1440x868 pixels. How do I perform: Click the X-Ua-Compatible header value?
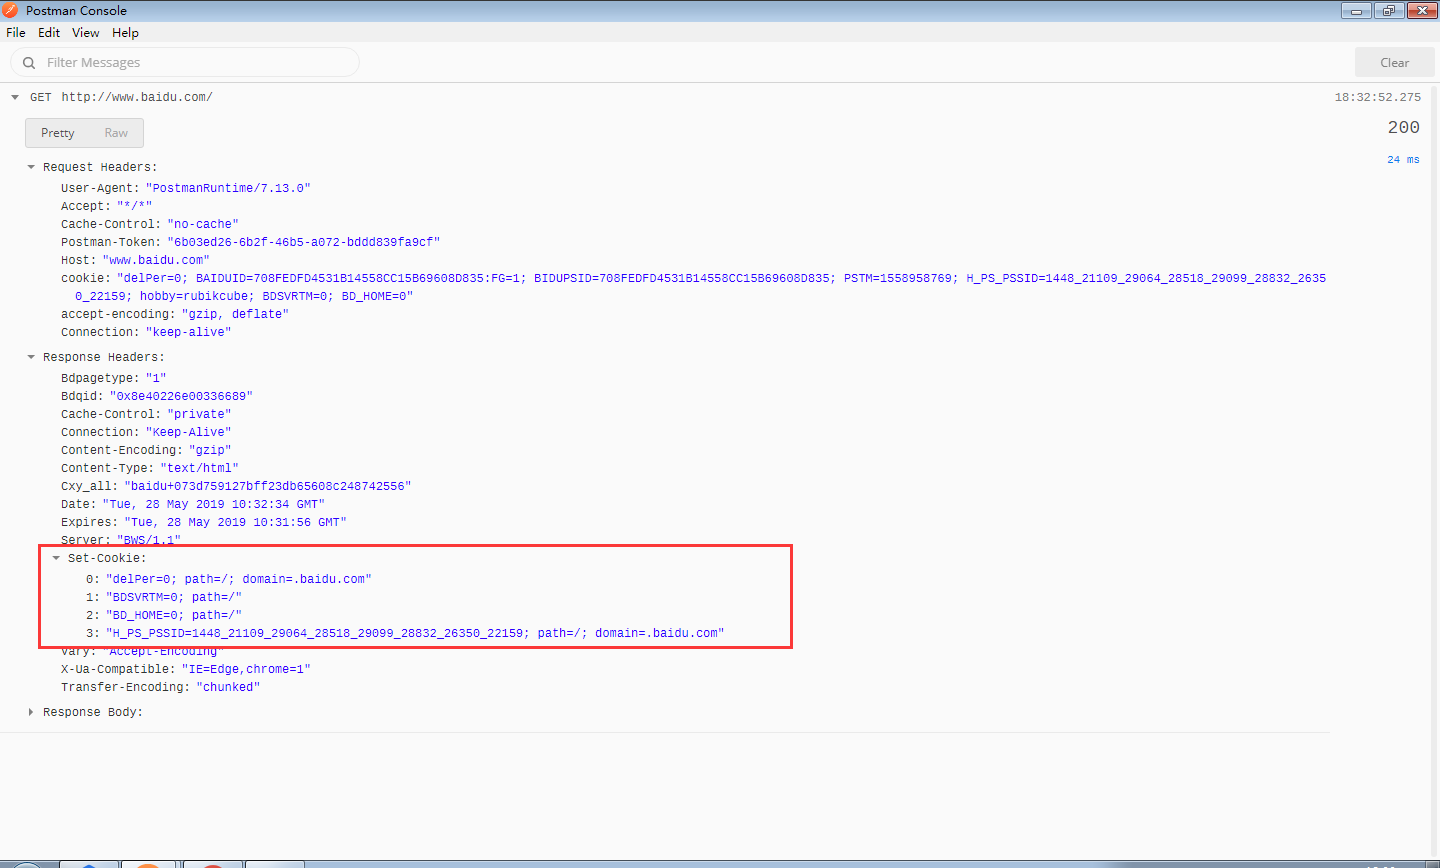pyautogui.click(x=246, y=669)
